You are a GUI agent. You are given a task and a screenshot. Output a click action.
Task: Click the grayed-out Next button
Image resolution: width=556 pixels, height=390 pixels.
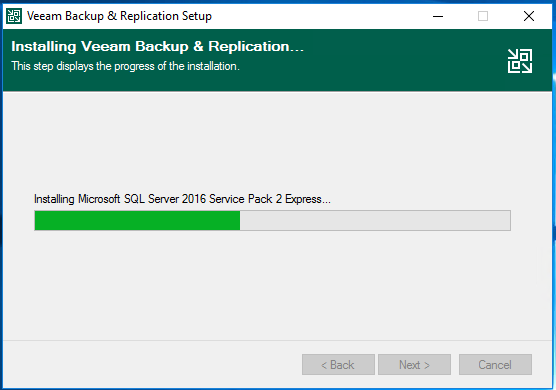point(415,364)
